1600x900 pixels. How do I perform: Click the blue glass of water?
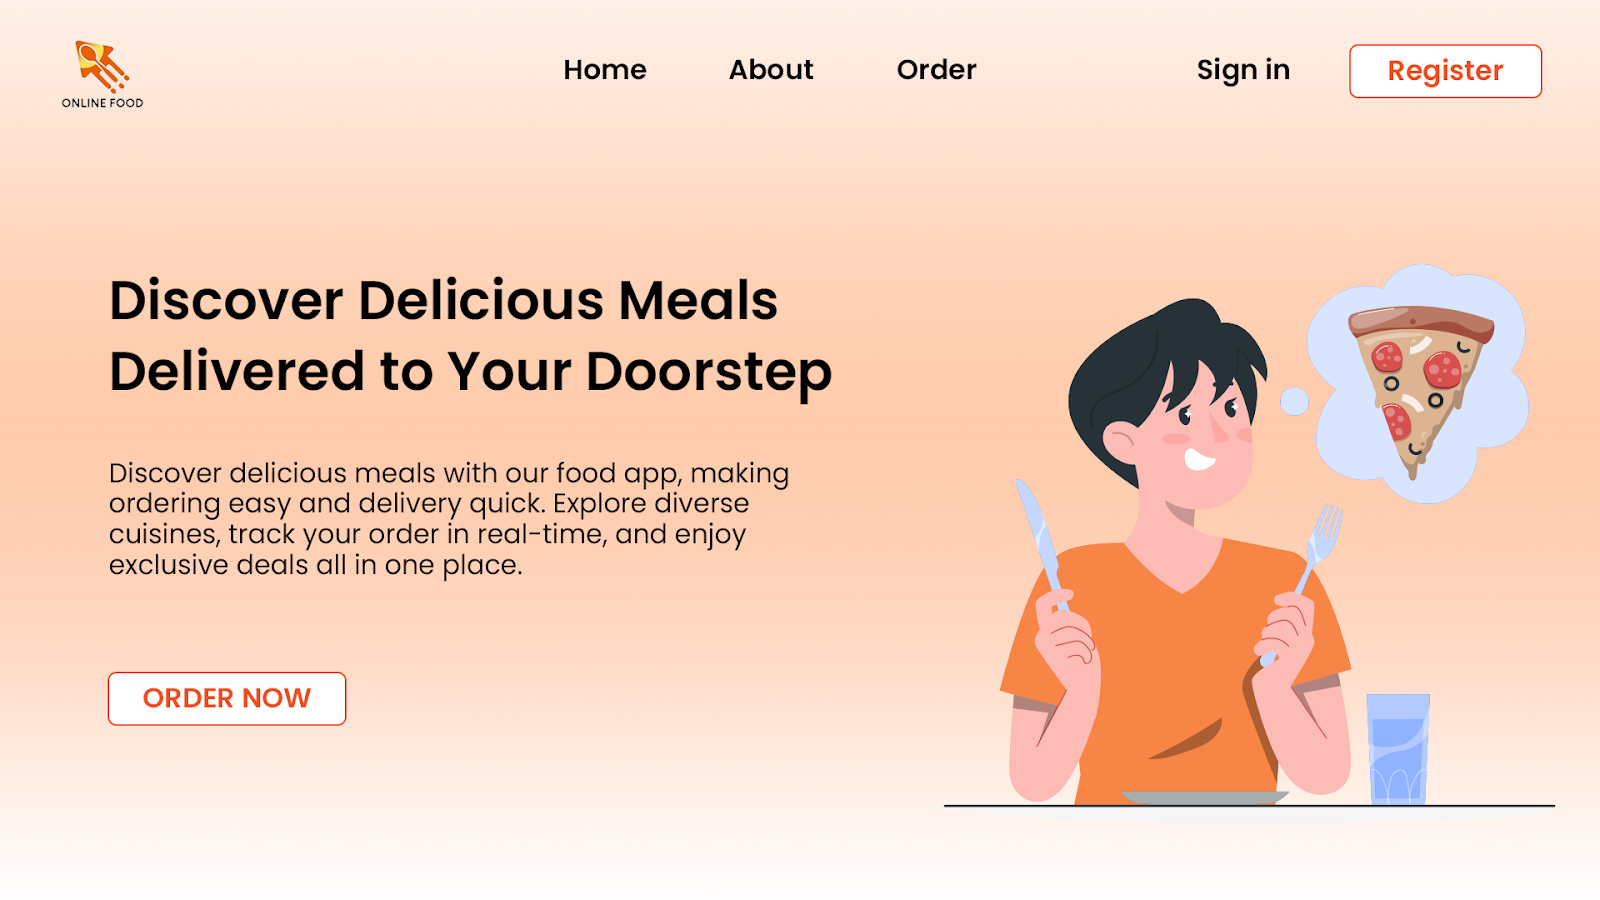tap(1398, 749)
